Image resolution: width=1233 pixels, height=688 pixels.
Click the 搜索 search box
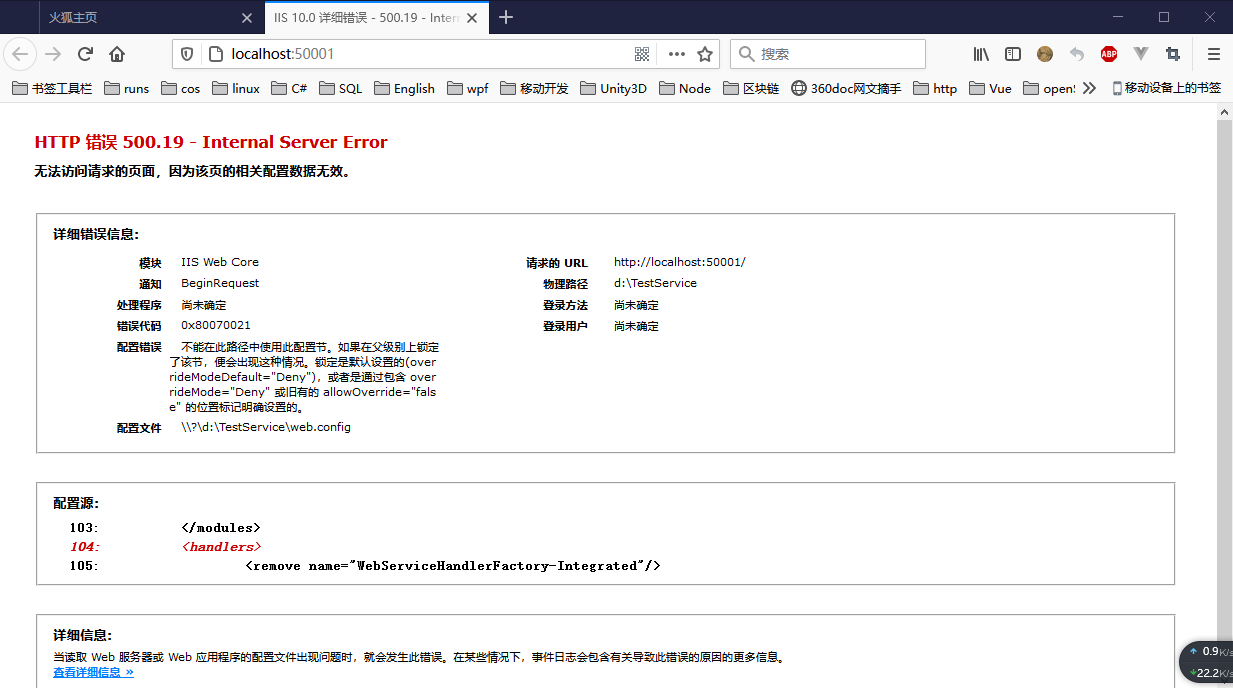(x=828, y=54)
